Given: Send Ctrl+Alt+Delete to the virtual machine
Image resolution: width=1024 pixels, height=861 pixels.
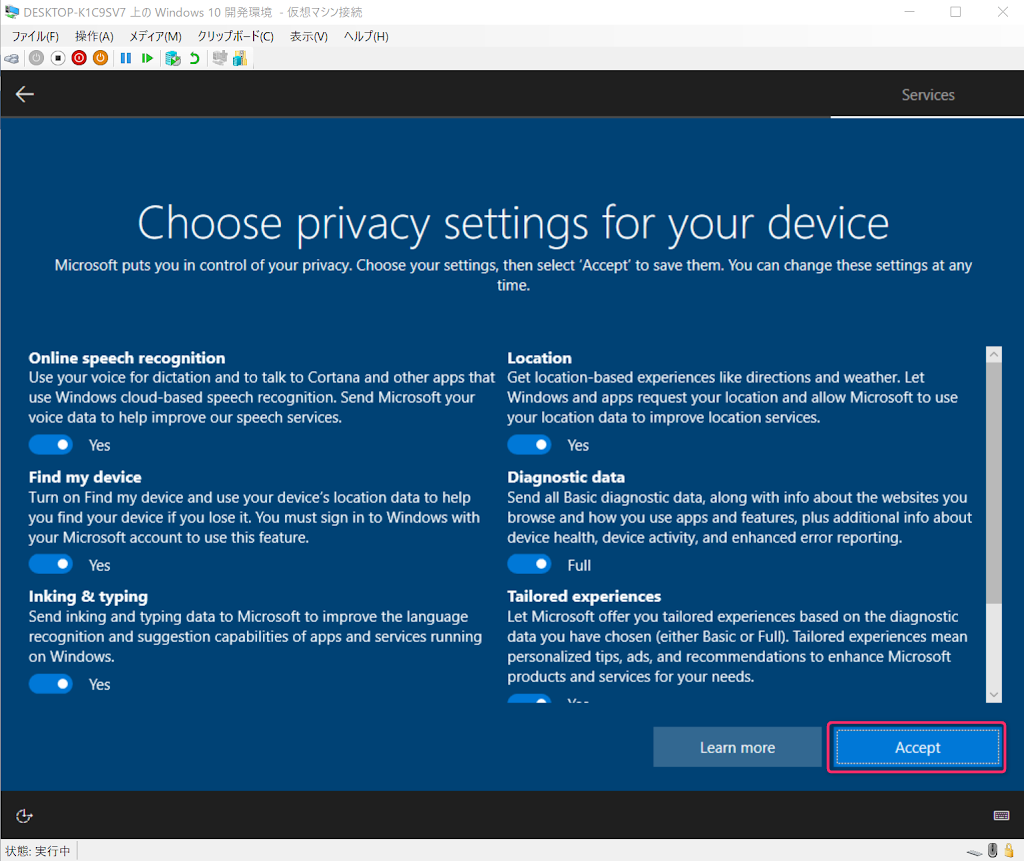Looking at the screenshot, I should [x=12, y=59].
